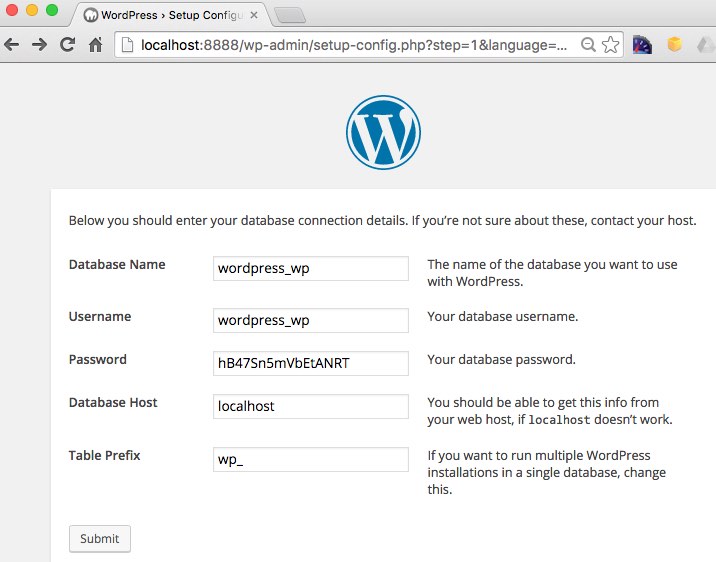Open the zoom magnifier icon in address bar
The height and width of the screenshot is (562, 716).
point(588,44)
